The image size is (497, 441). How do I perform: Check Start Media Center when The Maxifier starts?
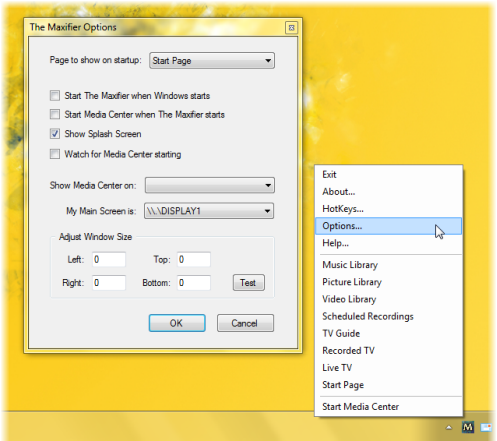(55, 114)
